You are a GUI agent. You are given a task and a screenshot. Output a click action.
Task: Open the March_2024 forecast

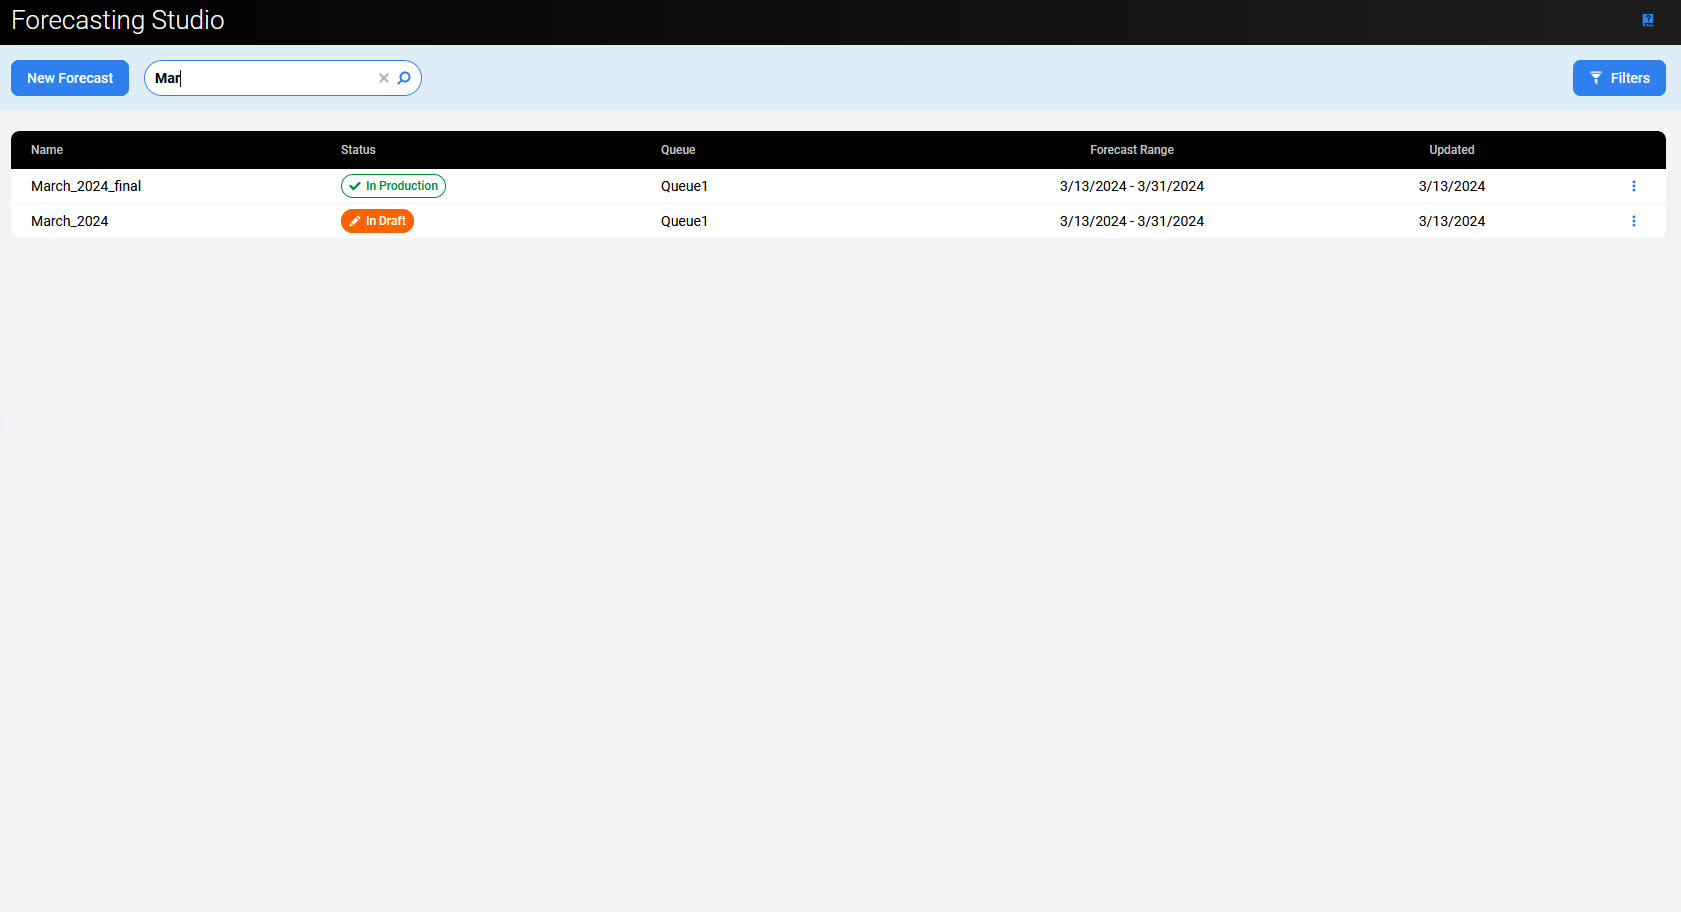pos(70,221)
